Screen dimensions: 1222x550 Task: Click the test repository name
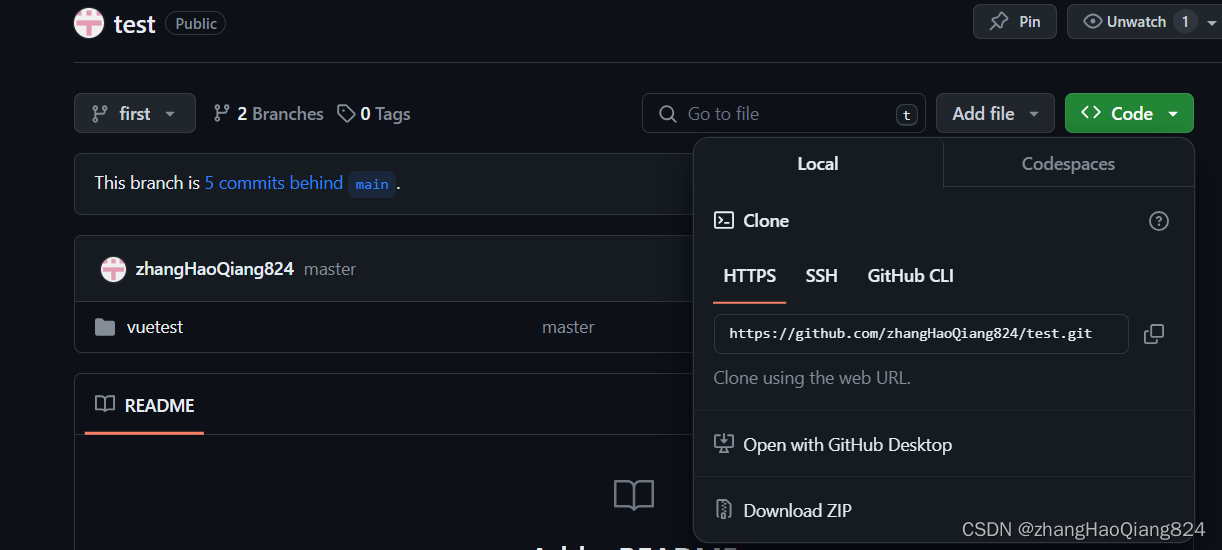pyautogui.click(x=134, y=24)
